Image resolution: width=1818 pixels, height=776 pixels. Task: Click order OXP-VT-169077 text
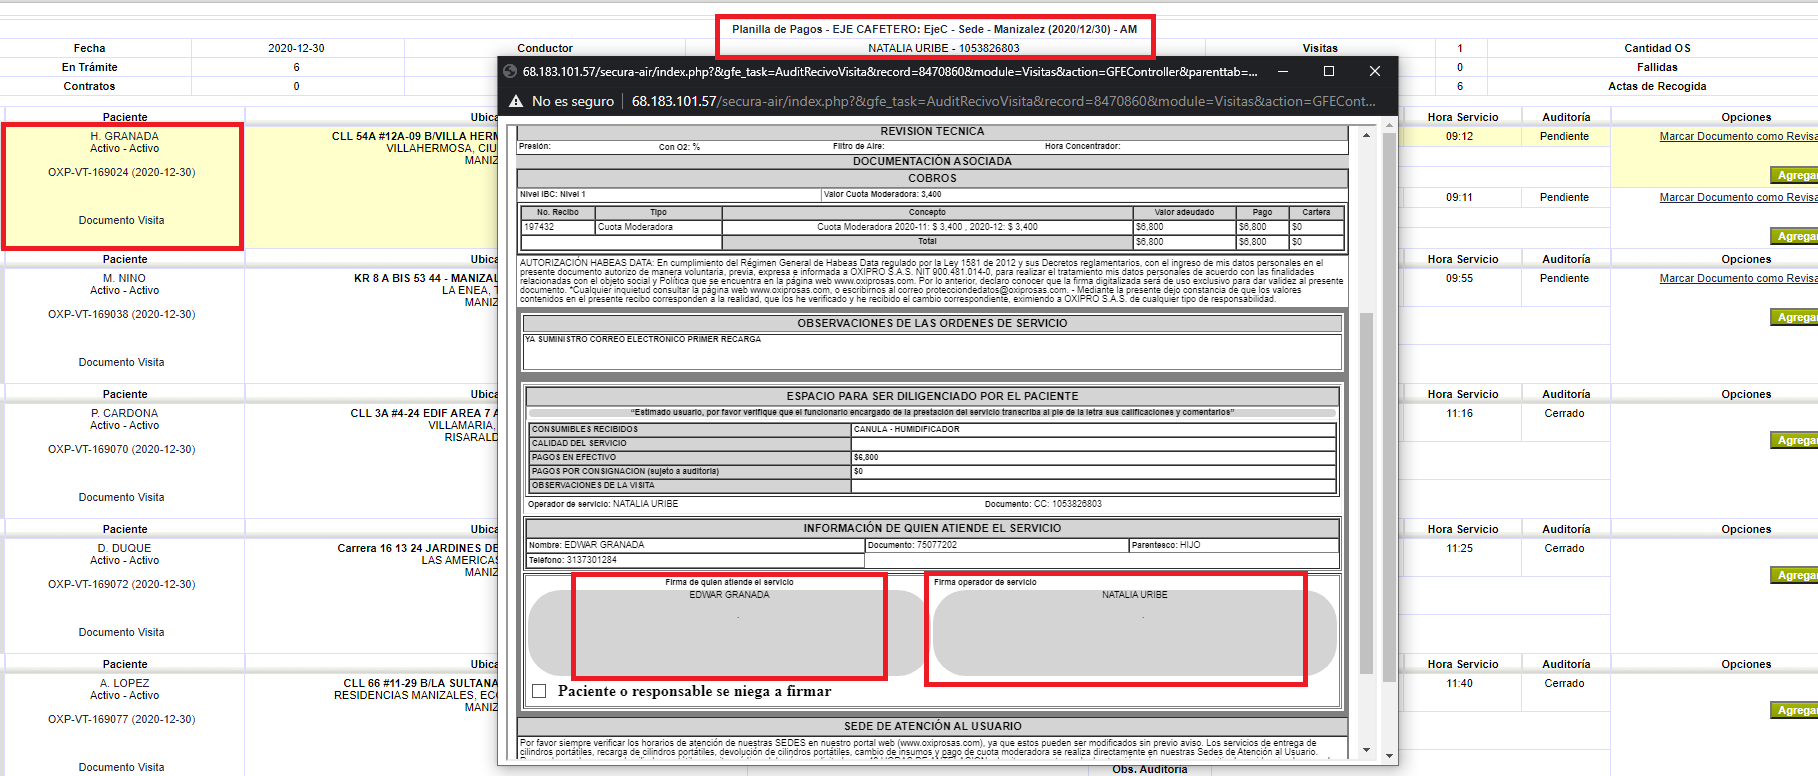coord(122,719)
